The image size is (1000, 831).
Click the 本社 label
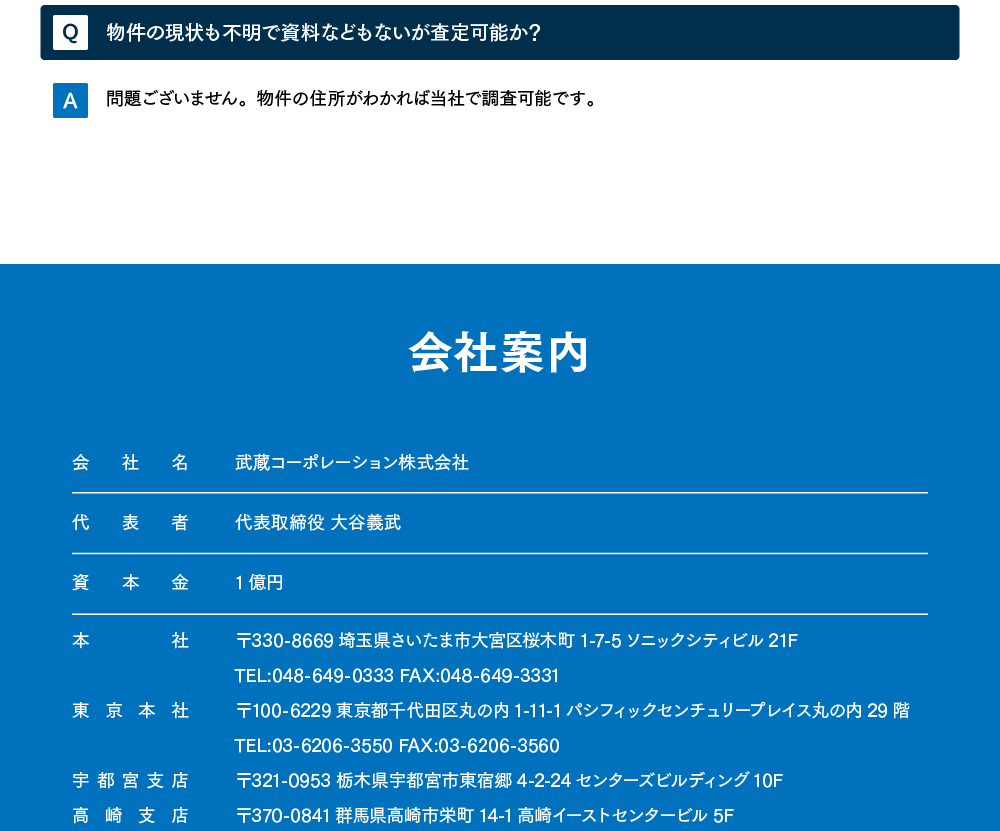coord(130,640)
